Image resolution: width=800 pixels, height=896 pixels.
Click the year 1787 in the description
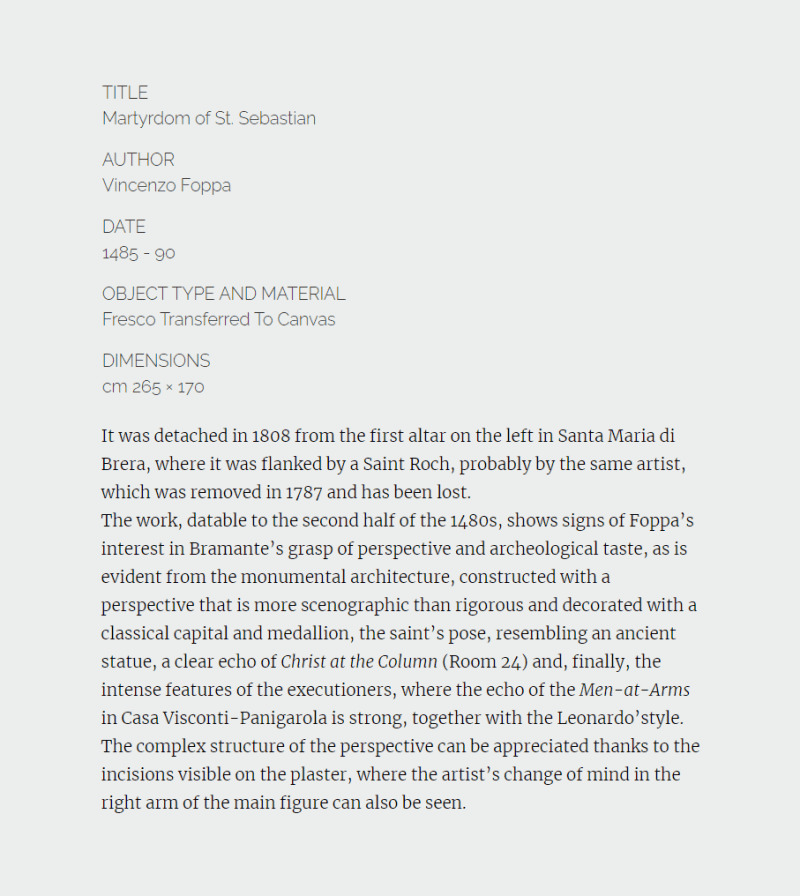303,492
